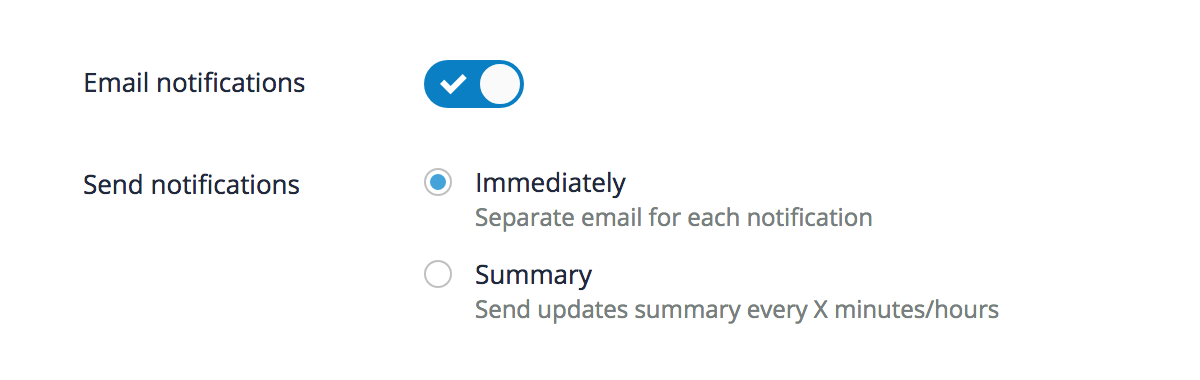Pick the Summary heading above its description
1200x380 pixels.
(x=533, y=274)
